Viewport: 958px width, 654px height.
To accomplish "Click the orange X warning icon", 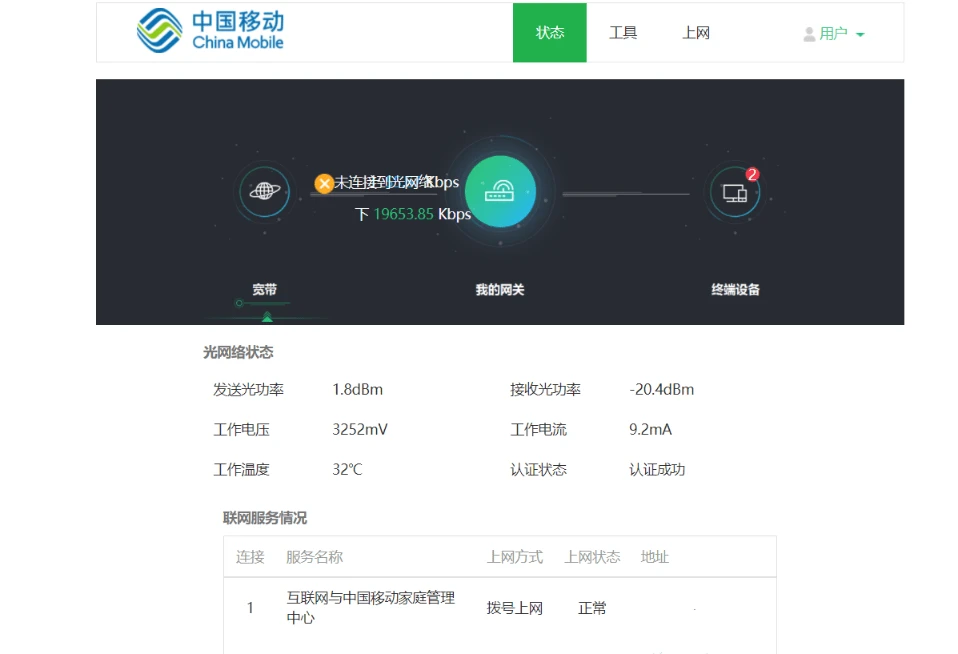I will 324,183.
